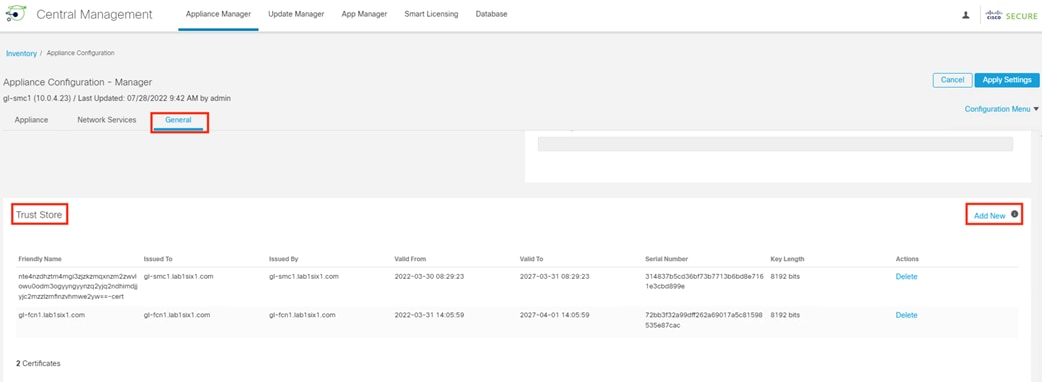Click the 2 Certificates count text

click(39, 363)
